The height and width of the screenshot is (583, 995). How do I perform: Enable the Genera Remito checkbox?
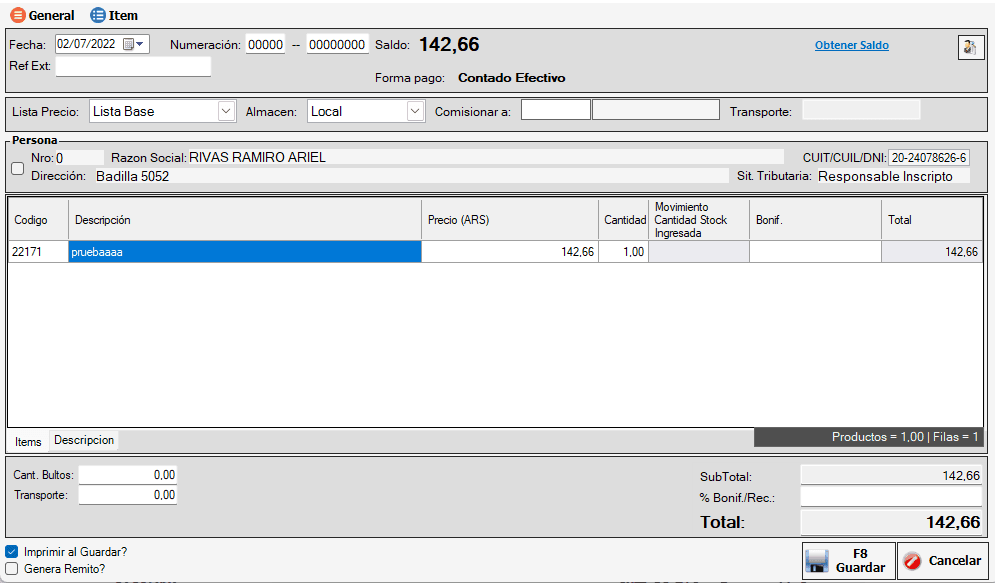coord(12,568)
